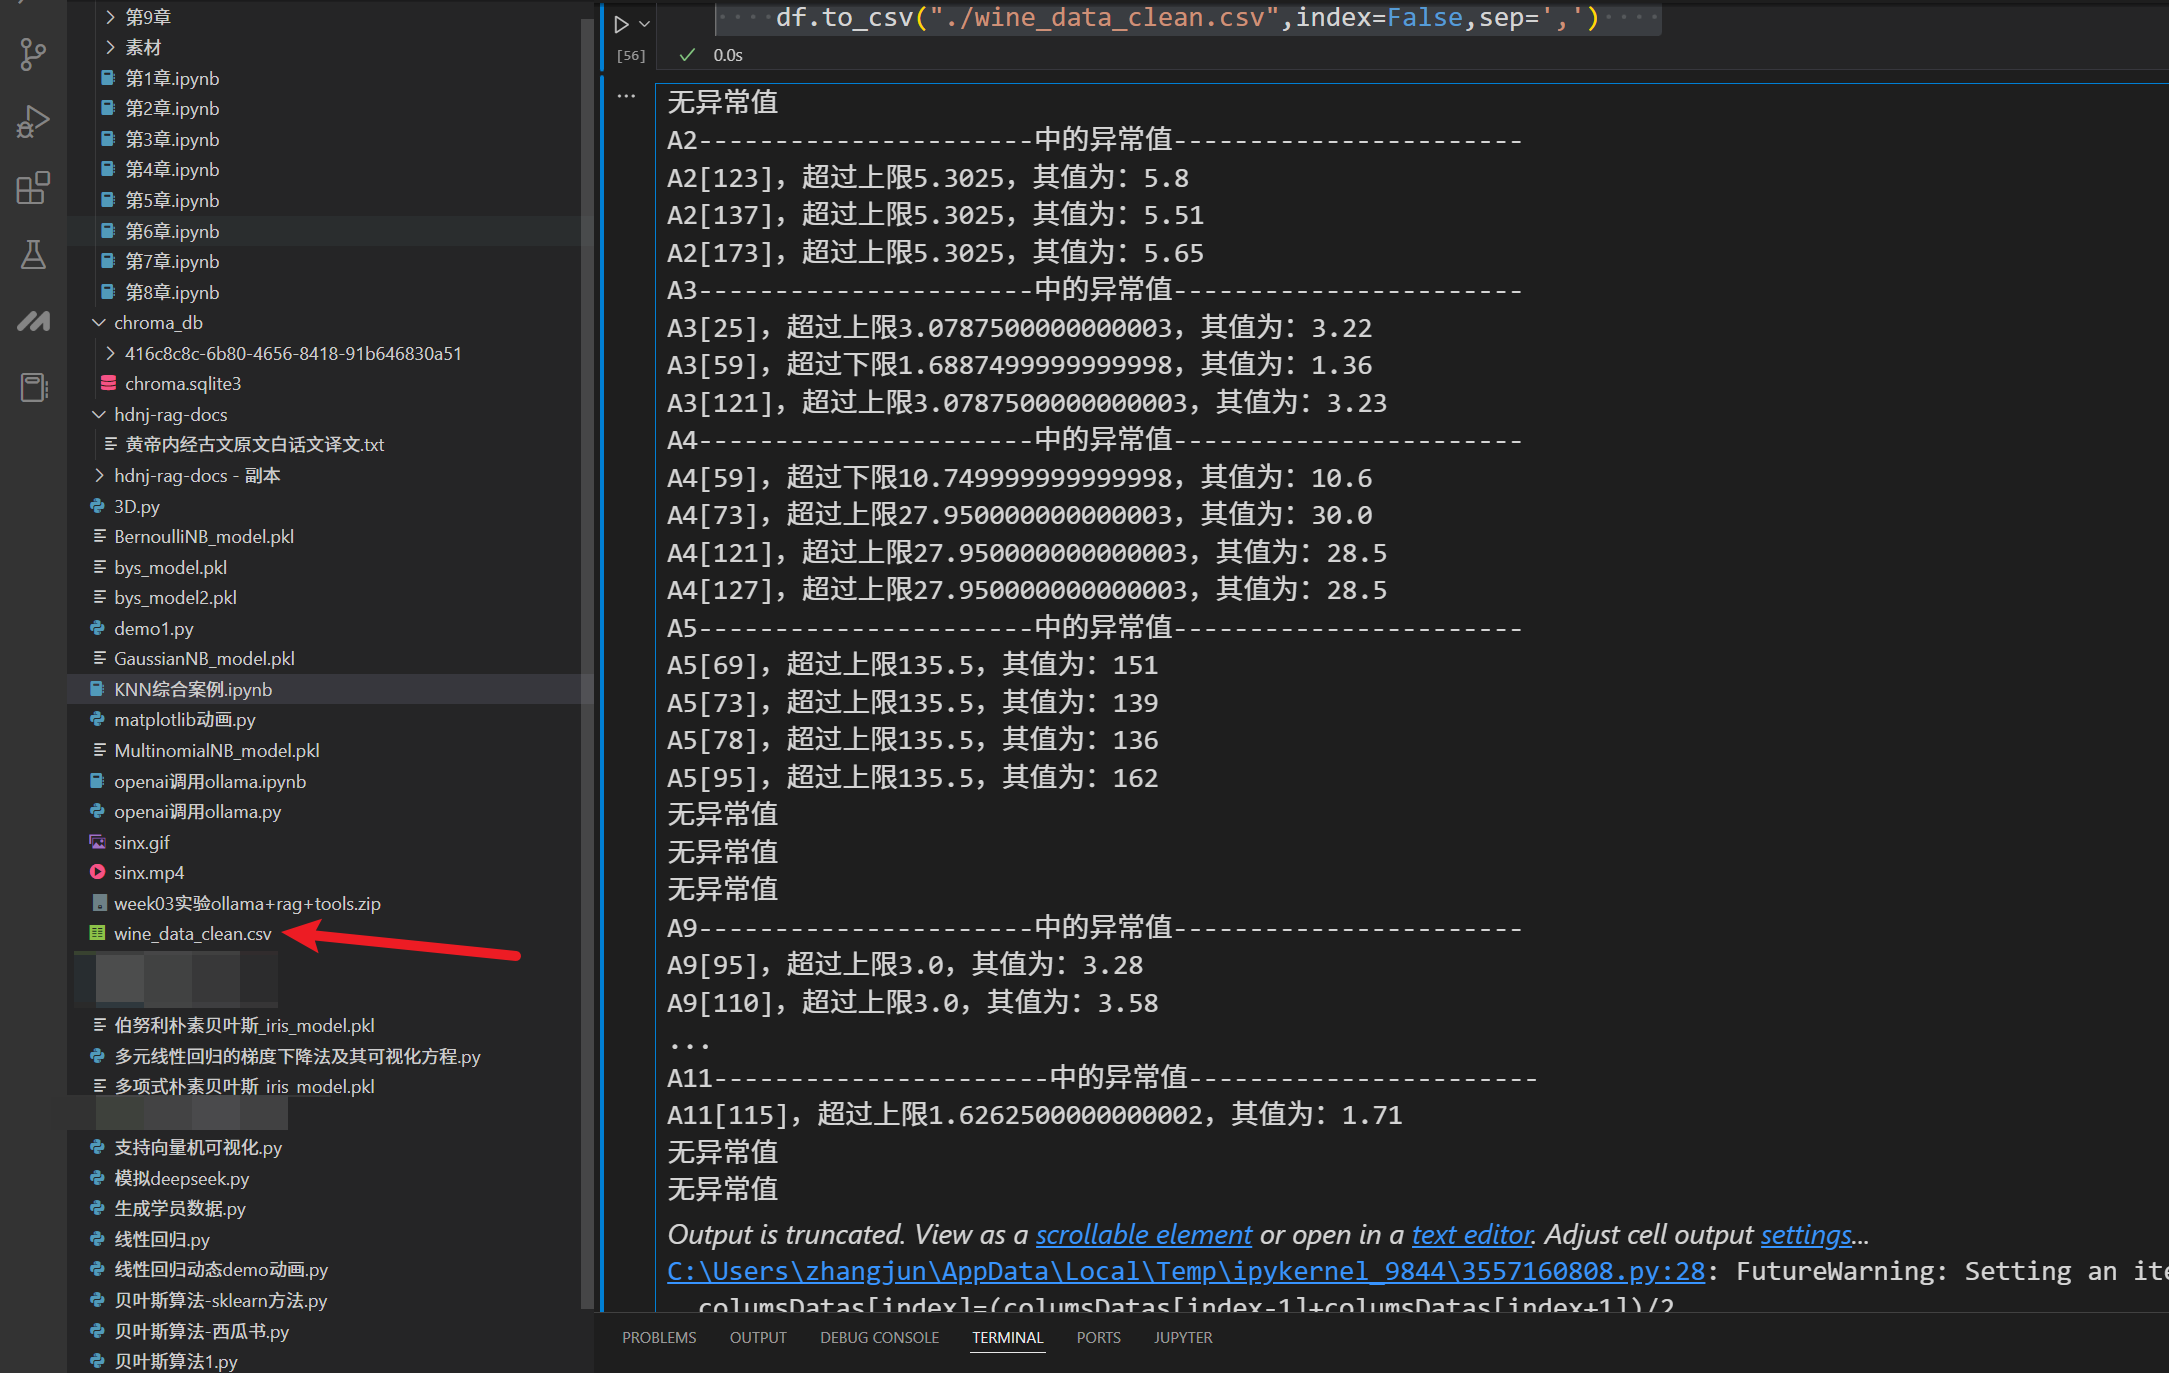The width and height of the screenshot is (2169, 1373).
Task: Expand the hdnj-rag-docs - 副本 folder
Action: (99, 476)
